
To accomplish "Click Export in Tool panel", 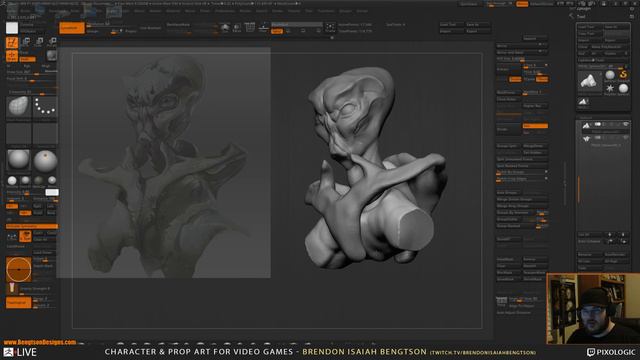I will point(616,40).
